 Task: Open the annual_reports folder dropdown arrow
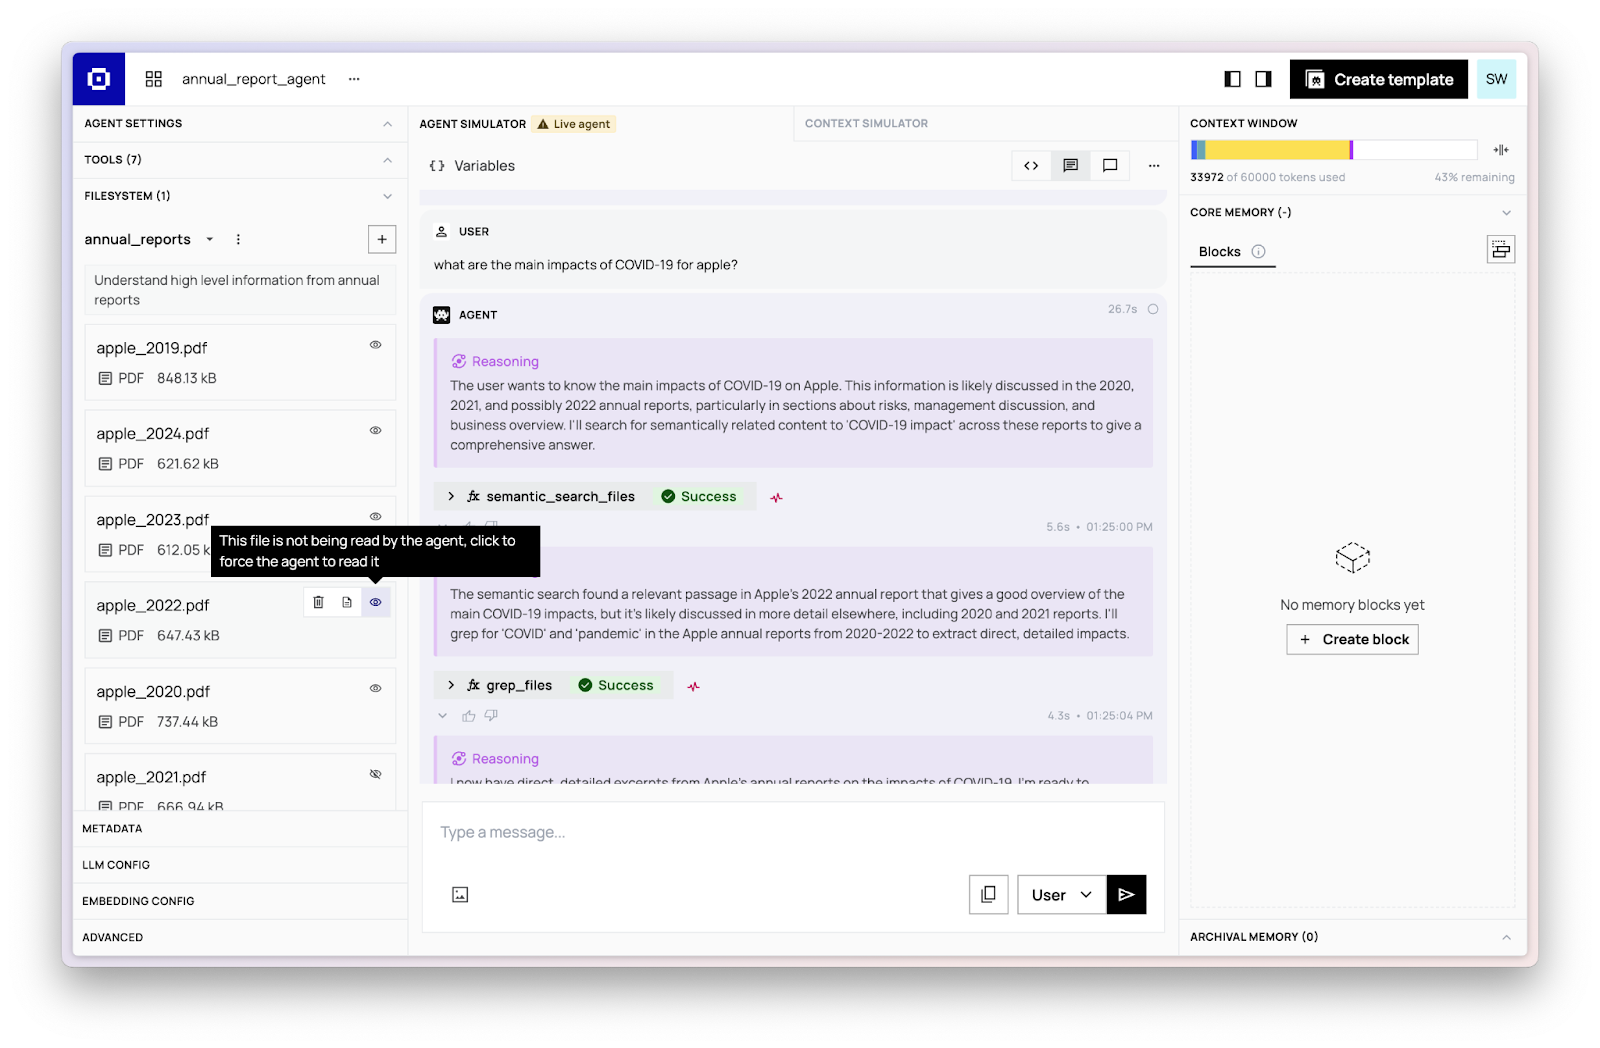click(210, 239)
